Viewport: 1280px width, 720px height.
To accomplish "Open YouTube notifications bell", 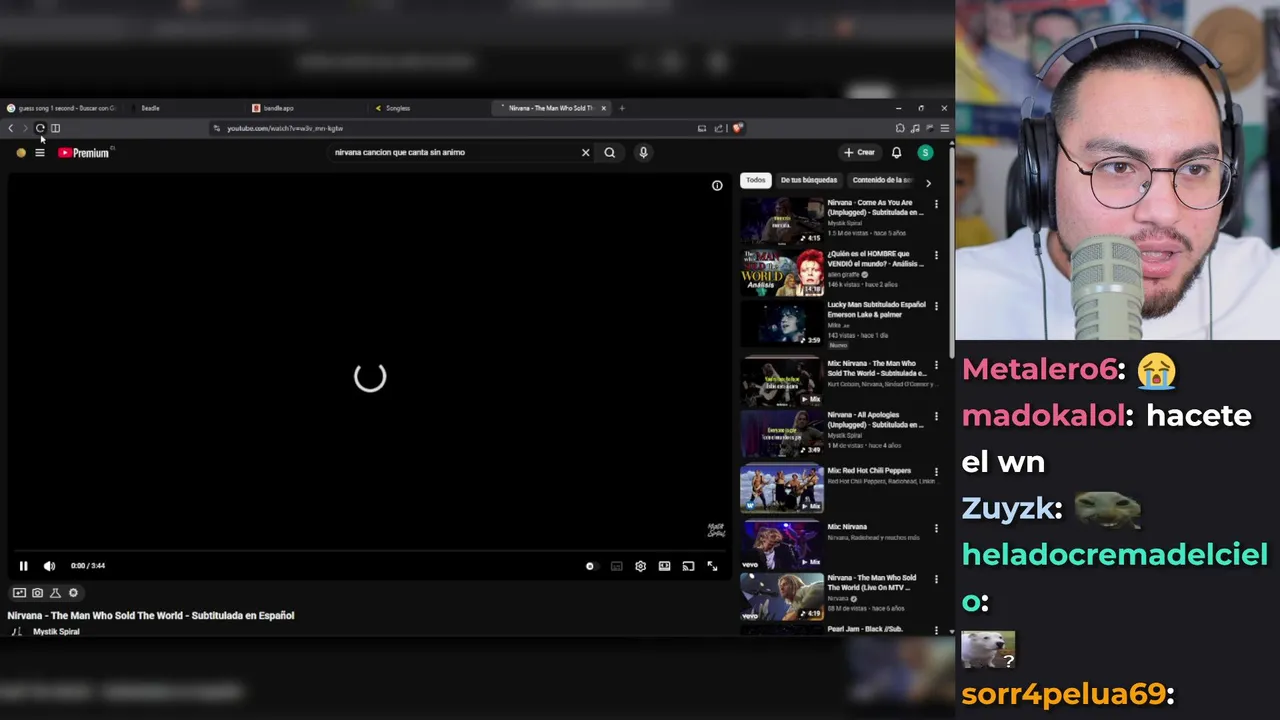I will coord(896,153).
